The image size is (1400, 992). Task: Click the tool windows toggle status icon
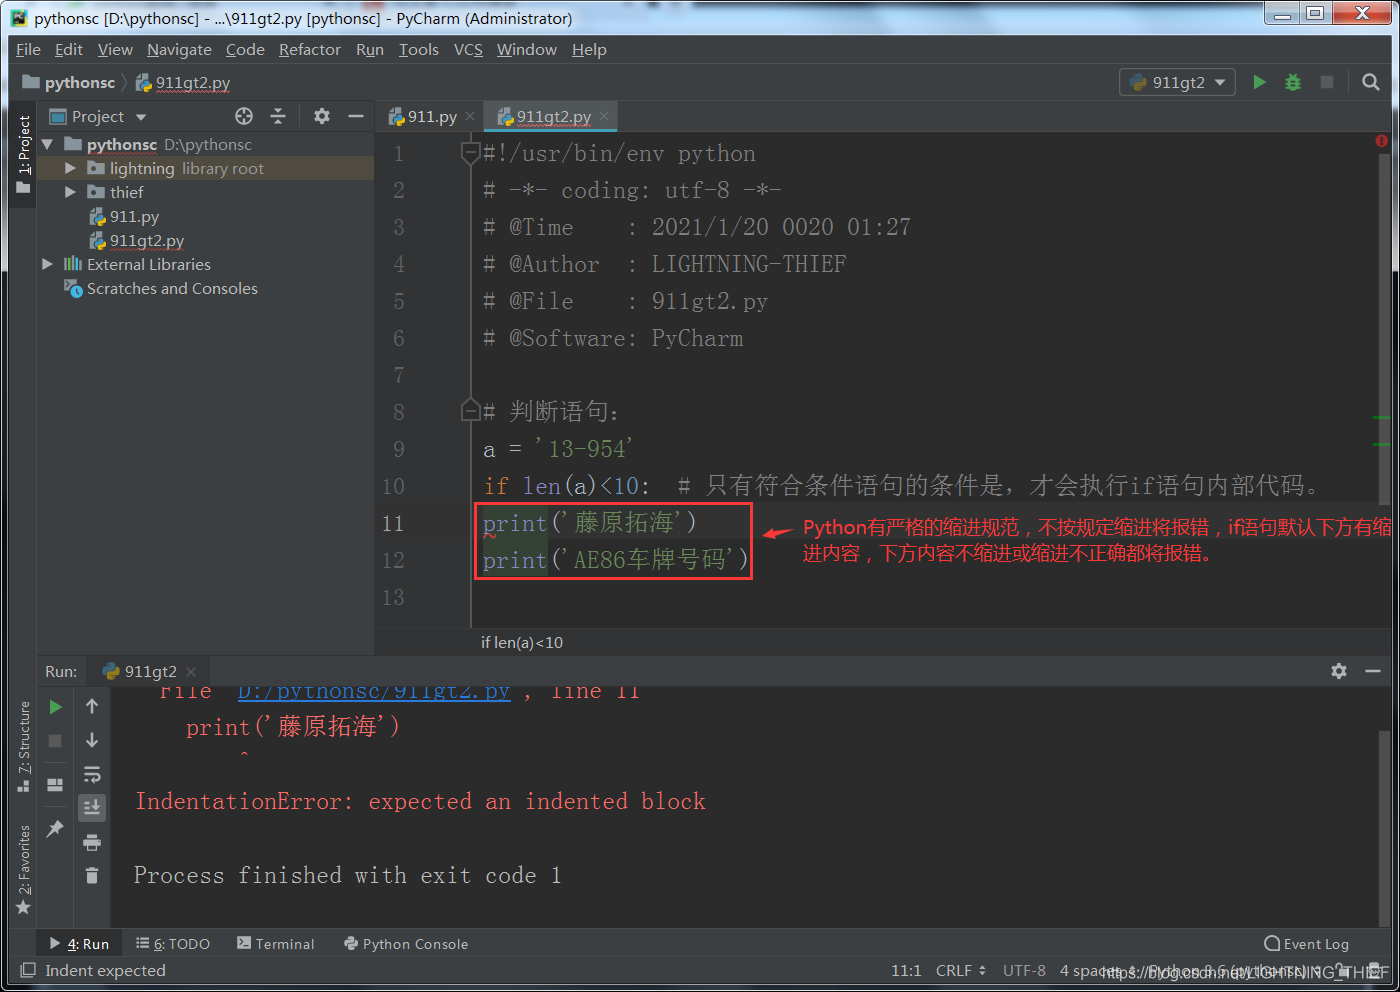point(27,970)
